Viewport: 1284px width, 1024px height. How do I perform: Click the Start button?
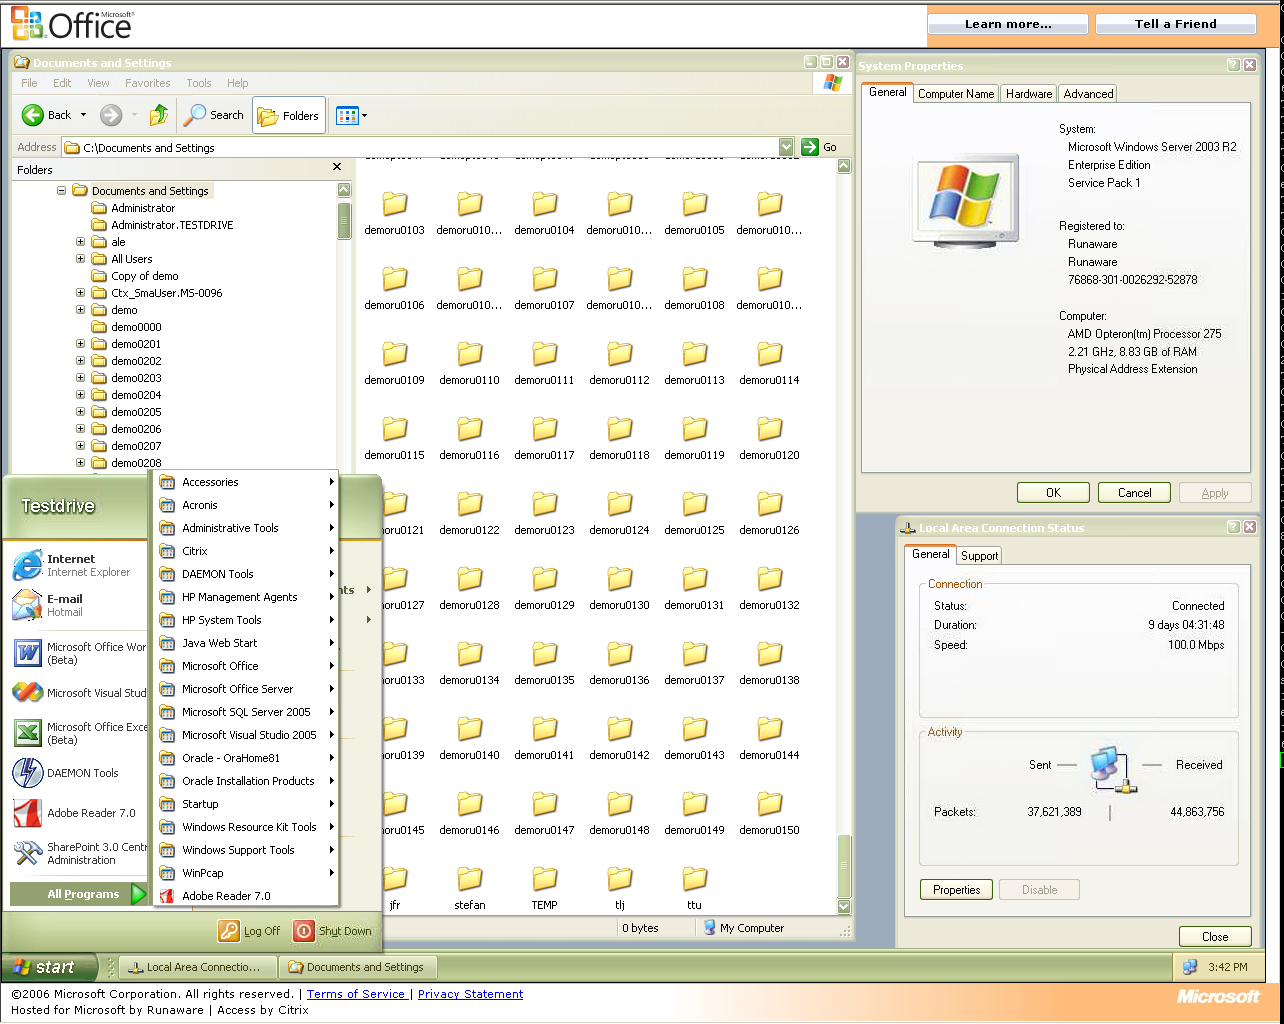(50, 967)
